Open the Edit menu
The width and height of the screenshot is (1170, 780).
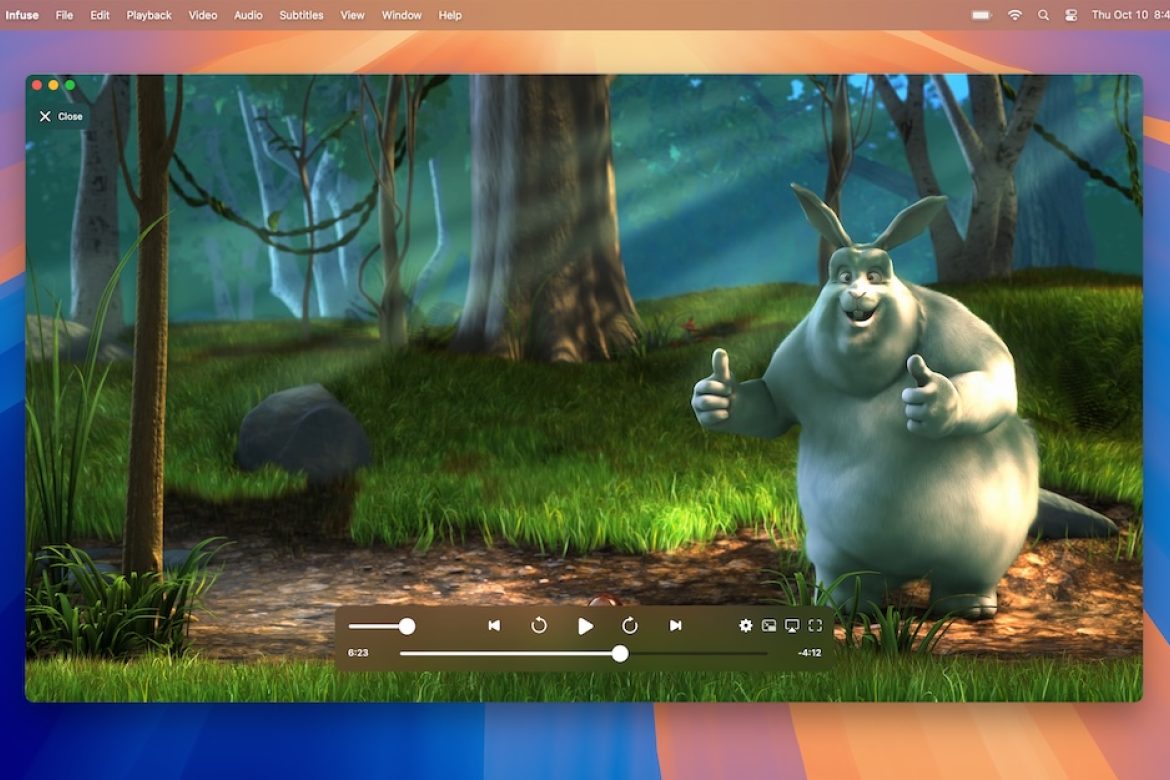100,15
